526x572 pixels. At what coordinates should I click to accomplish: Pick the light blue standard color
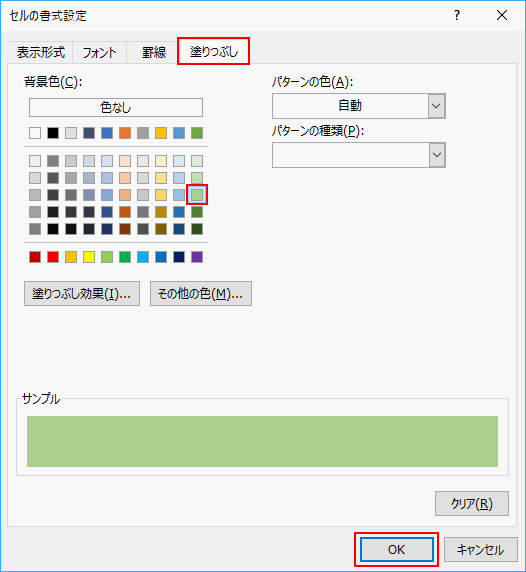click(143, 257)
